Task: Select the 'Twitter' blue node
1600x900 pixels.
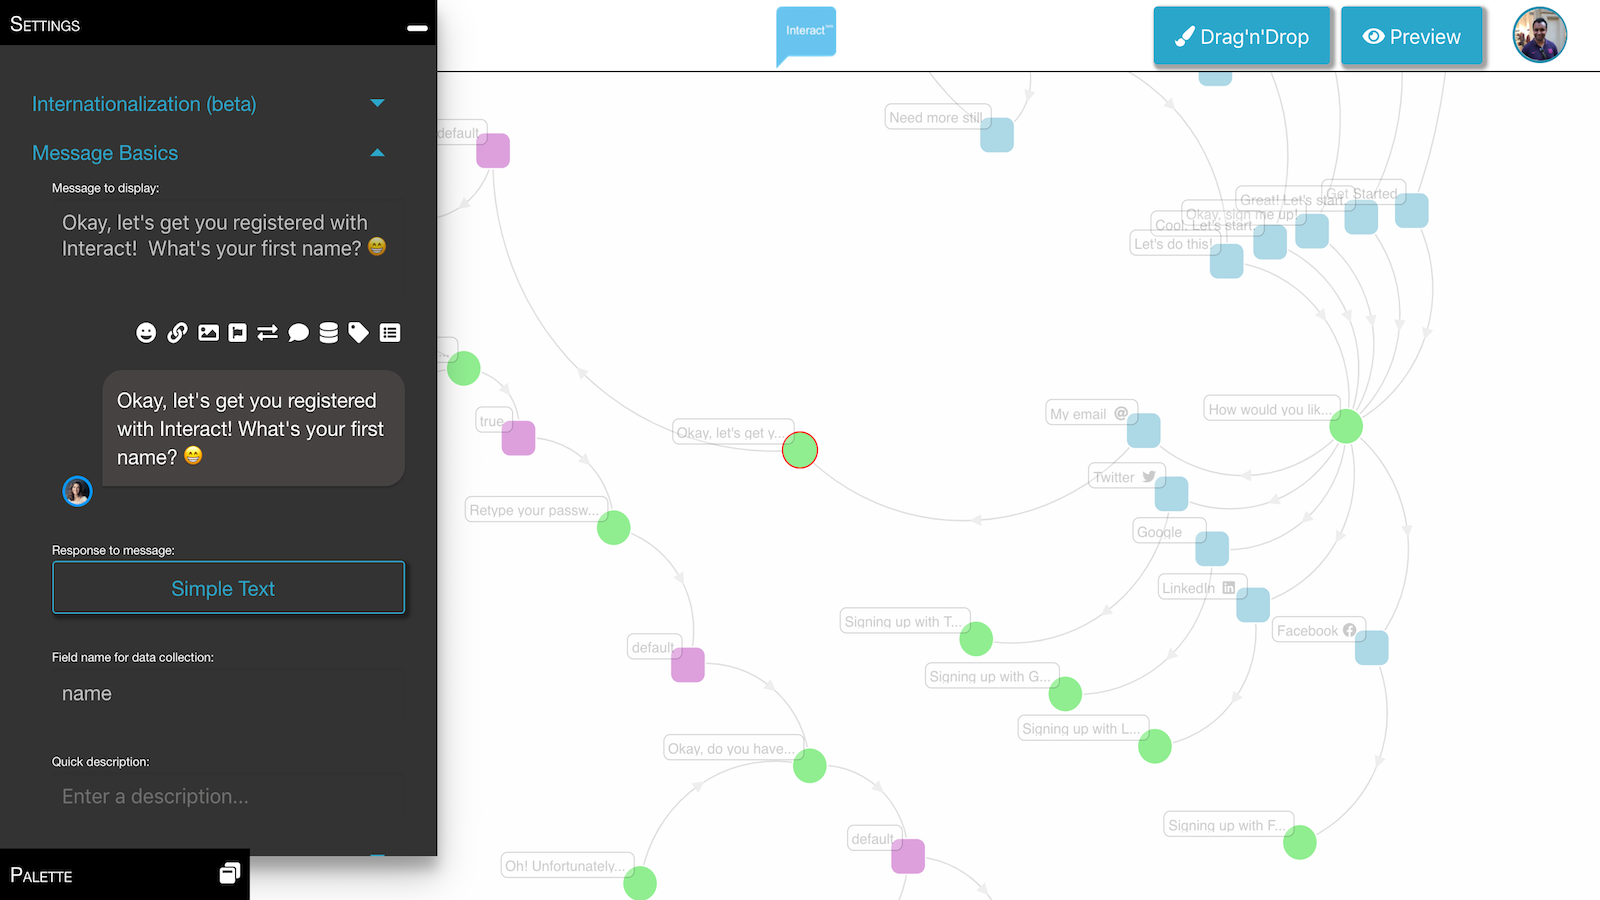Action: (x=1172, y=494)
